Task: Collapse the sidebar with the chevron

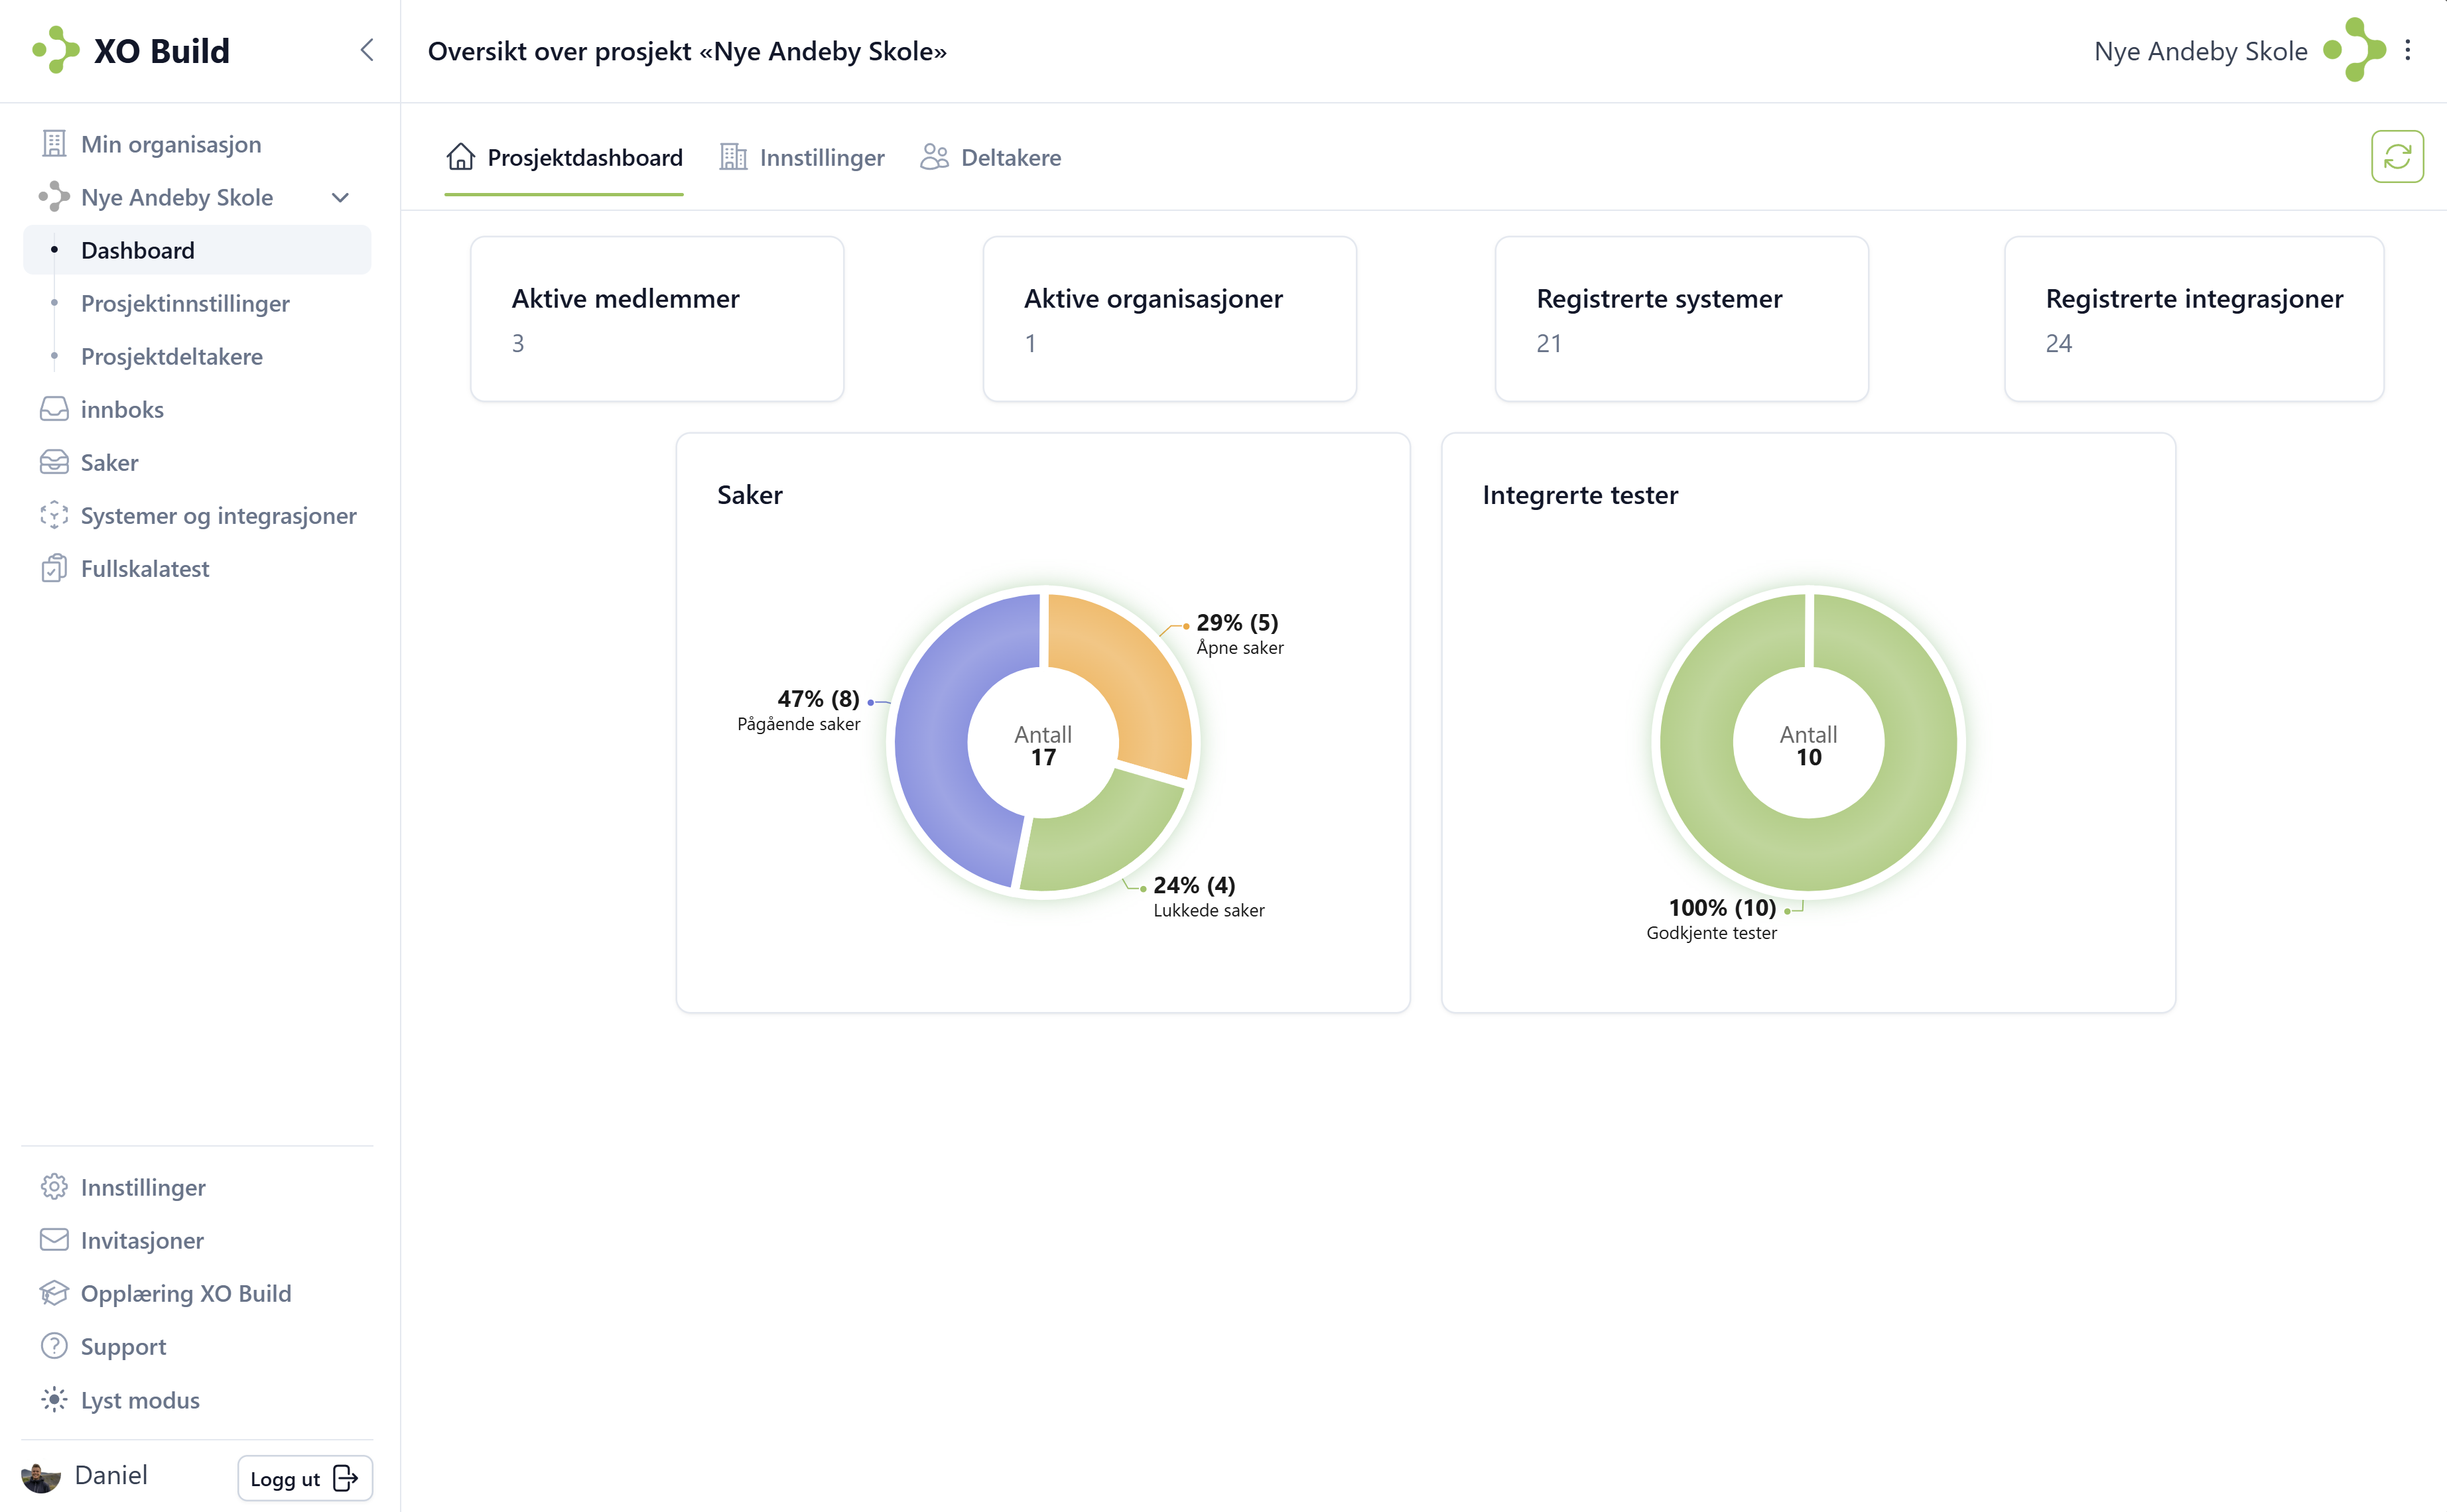Action: tap(367, 50)
